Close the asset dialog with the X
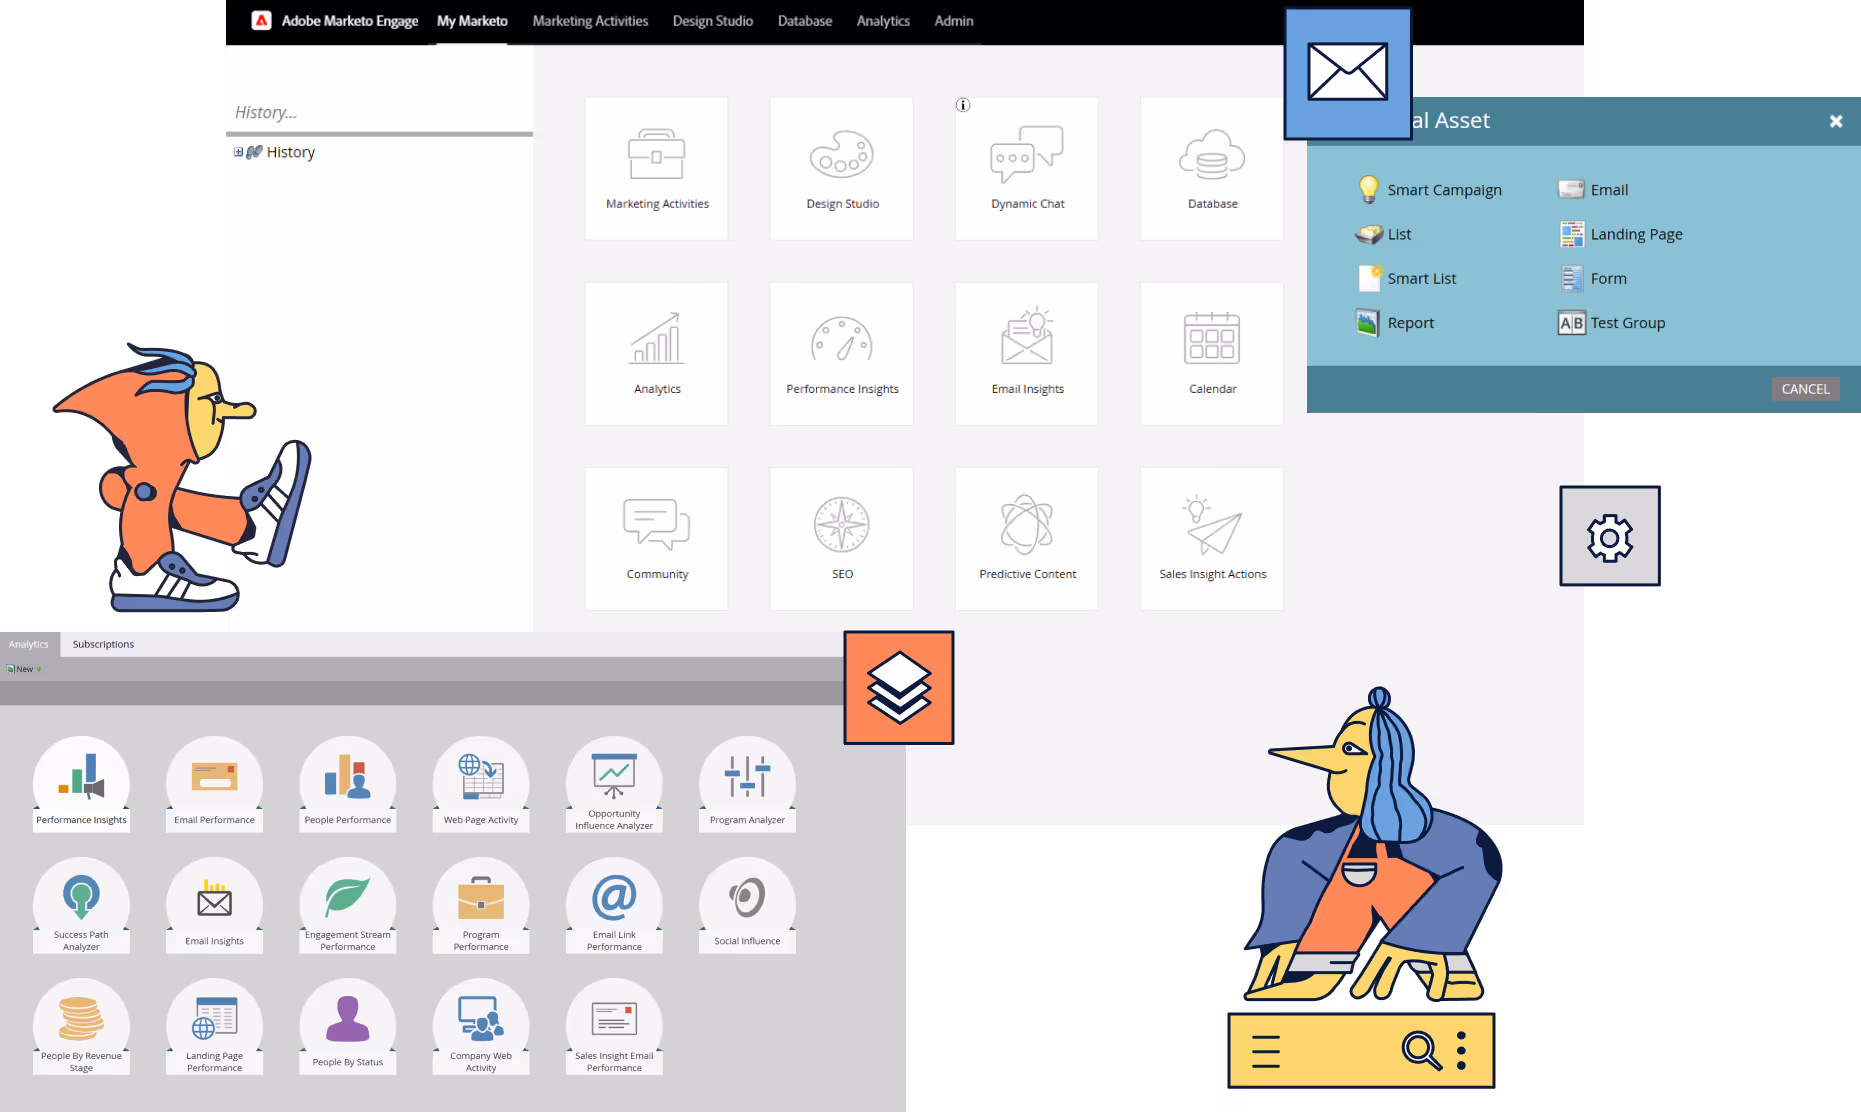Image resolution: width=1861 pixels, height=1112 pixels. [1835, 121]
